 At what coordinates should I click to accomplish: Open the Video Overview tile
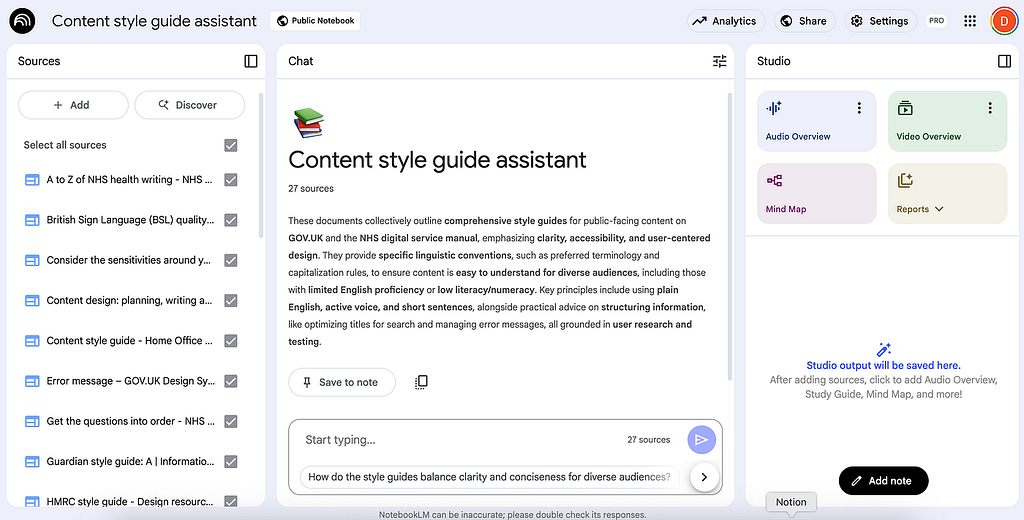click(947, 122)
